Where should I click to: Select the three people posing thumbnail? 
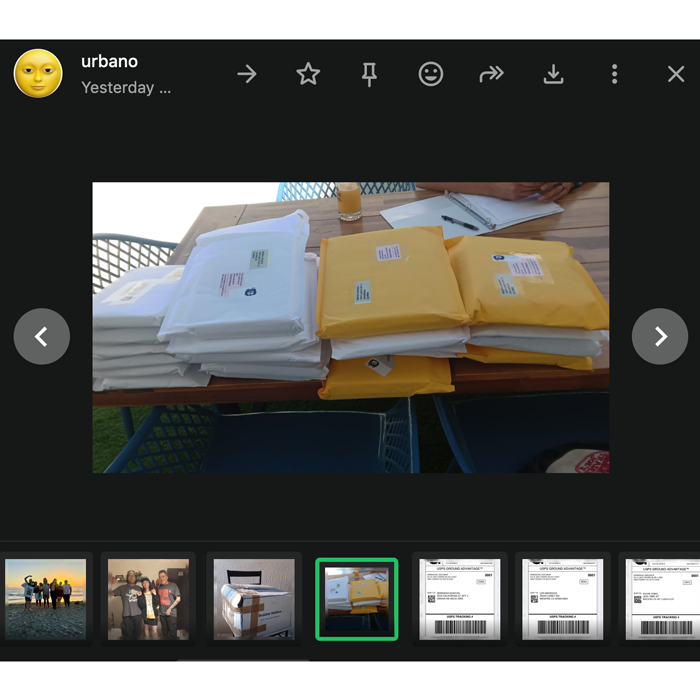tap(149, 598)
